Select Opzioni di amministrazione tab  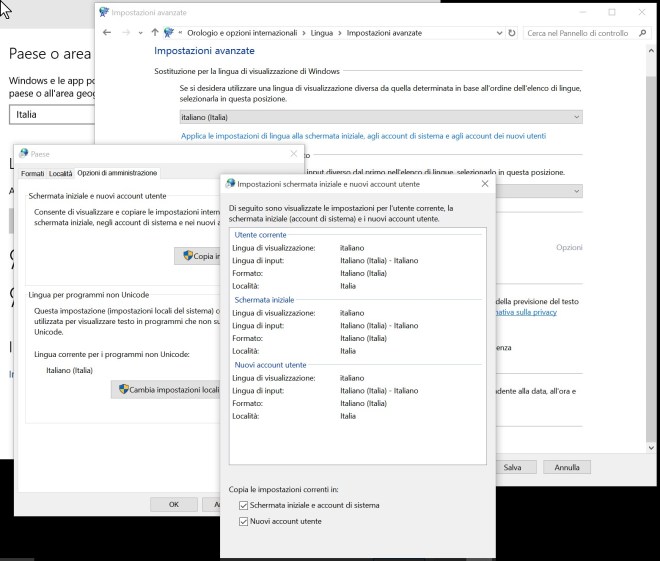[x=117, y=173]
